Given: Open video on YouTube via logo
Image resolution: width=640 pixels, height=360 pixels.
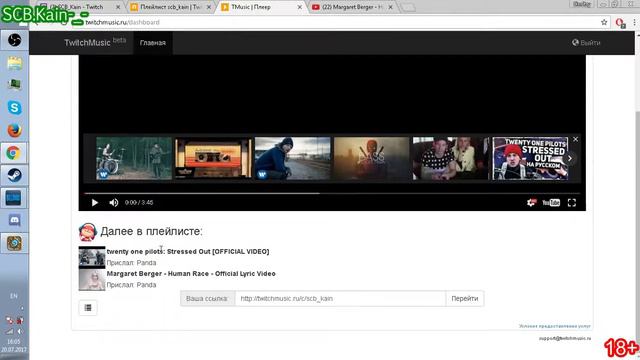Looking at the screenshot, I should pyautogui.click(x=551, y=202).
